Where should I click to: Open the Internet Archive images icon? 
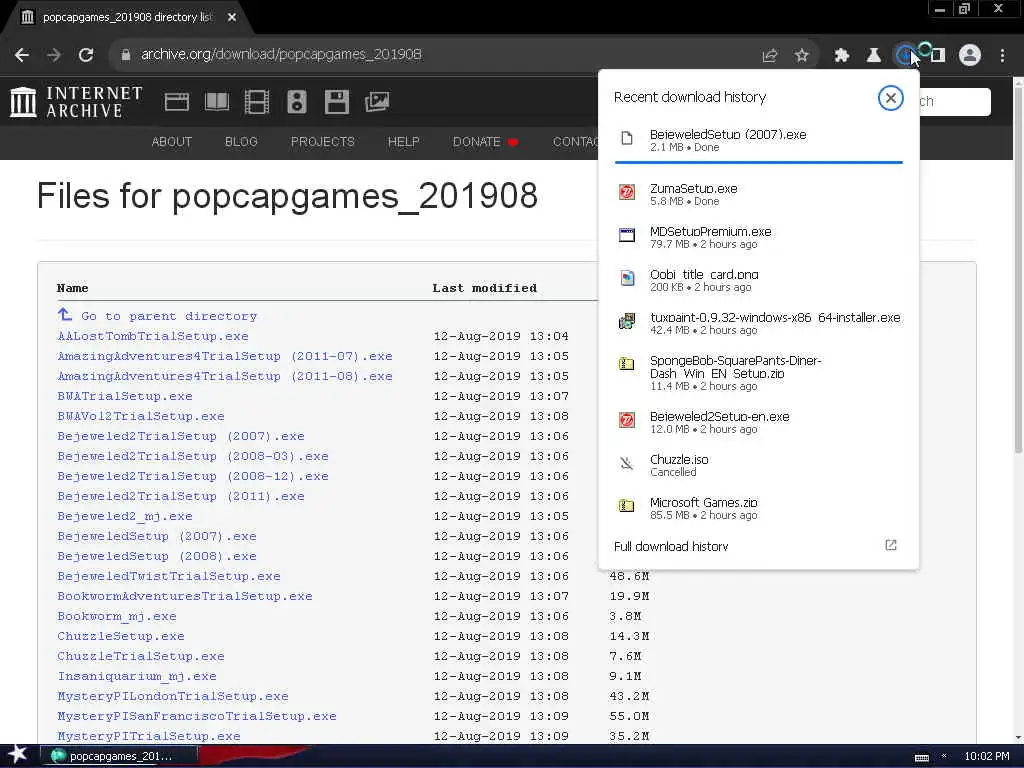377,102
